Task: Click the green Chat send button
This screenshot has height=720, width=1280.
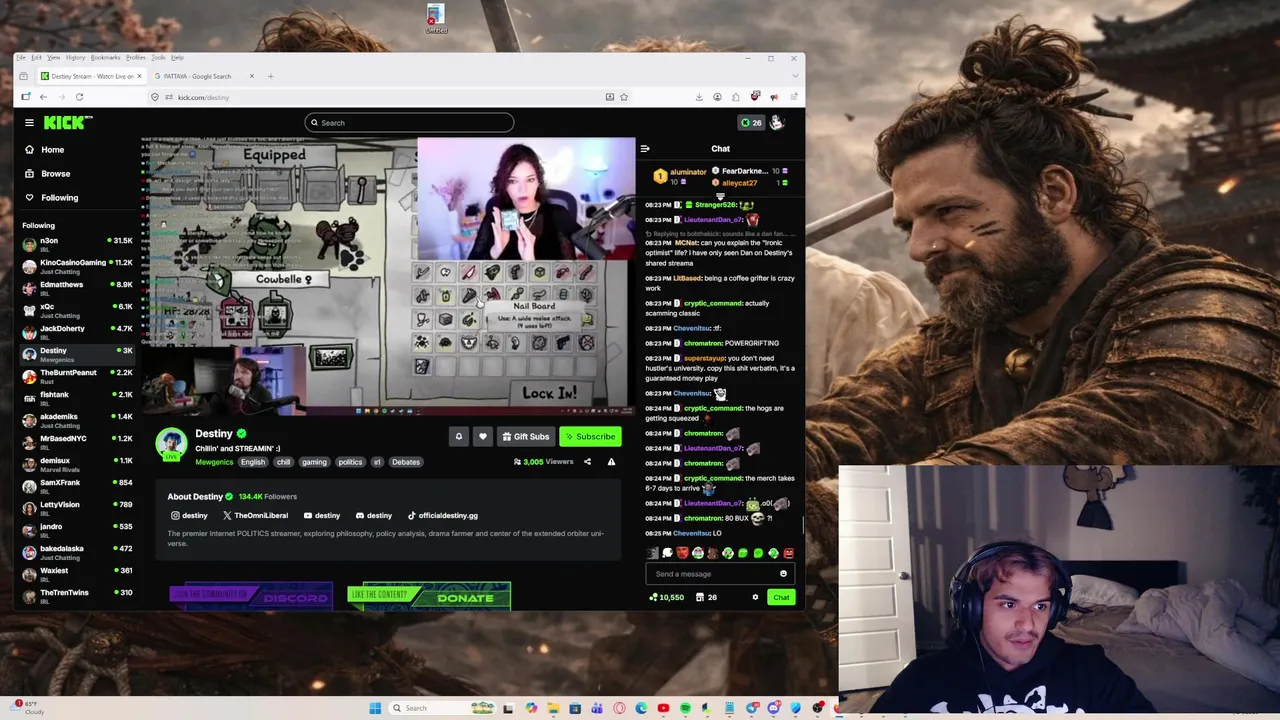Action: (x=781, y=597)
